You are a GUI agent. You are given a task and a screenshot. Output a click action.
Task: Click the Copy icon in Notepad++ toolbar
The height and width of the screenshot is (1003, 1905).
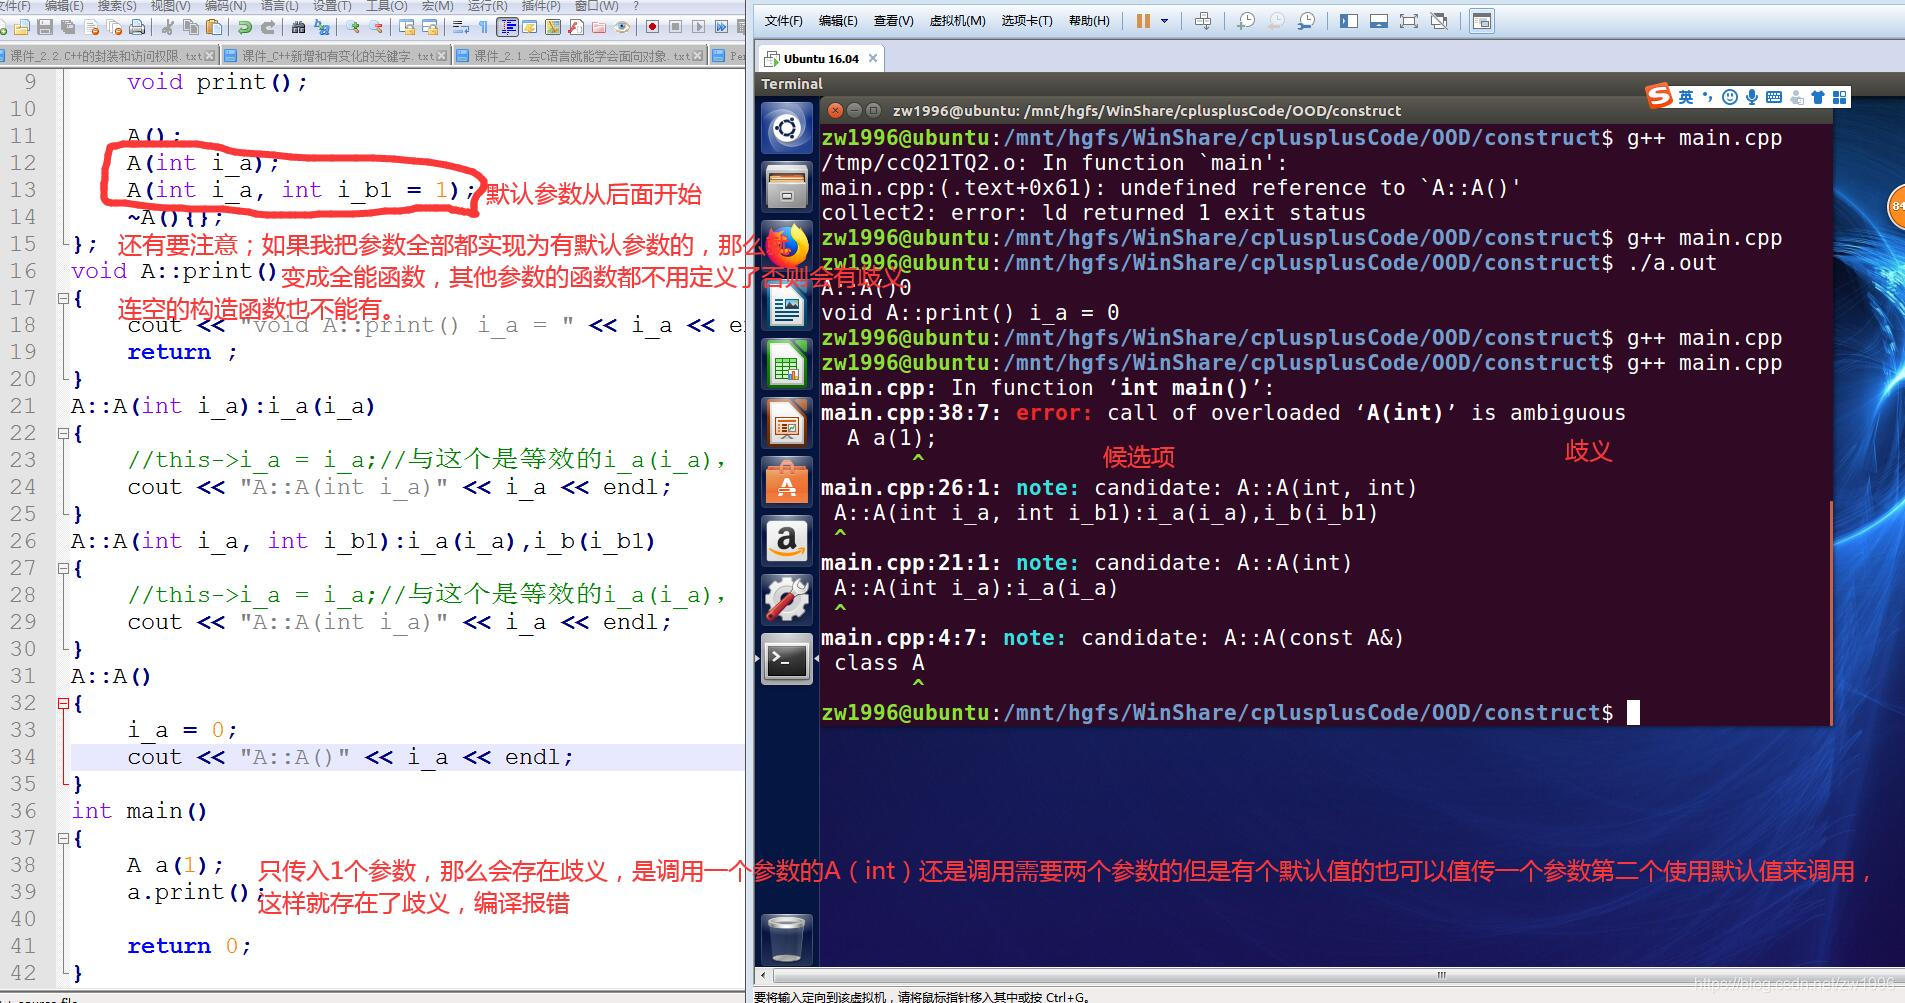[191, 27]
